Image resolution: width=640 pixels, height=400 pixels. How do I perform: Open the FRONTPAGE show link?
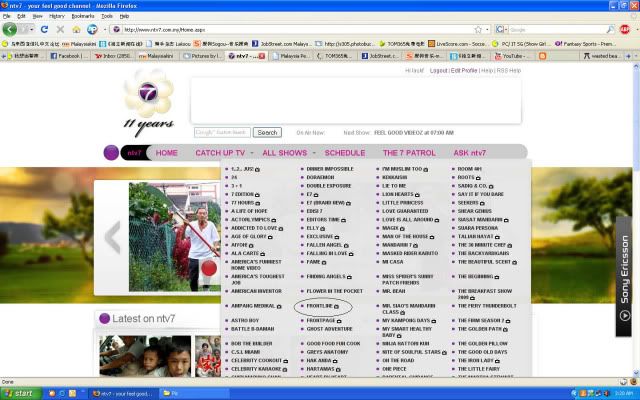pyautogui.click(x=321, y=321)
